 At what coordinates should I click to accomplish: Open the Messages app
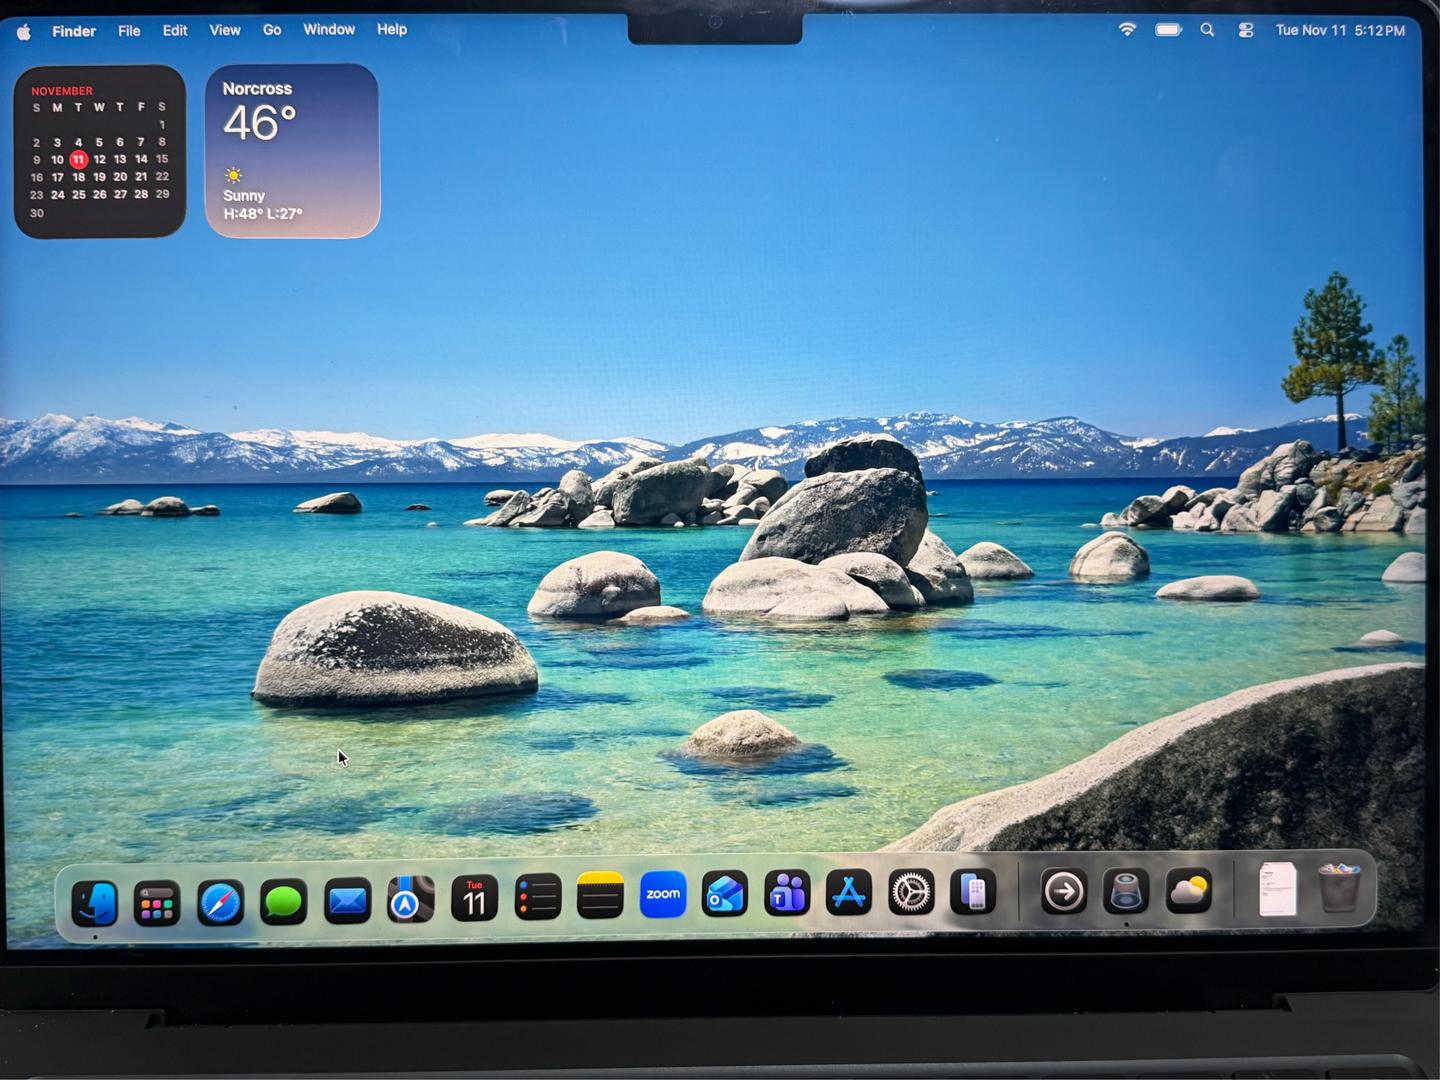(283, 903)
